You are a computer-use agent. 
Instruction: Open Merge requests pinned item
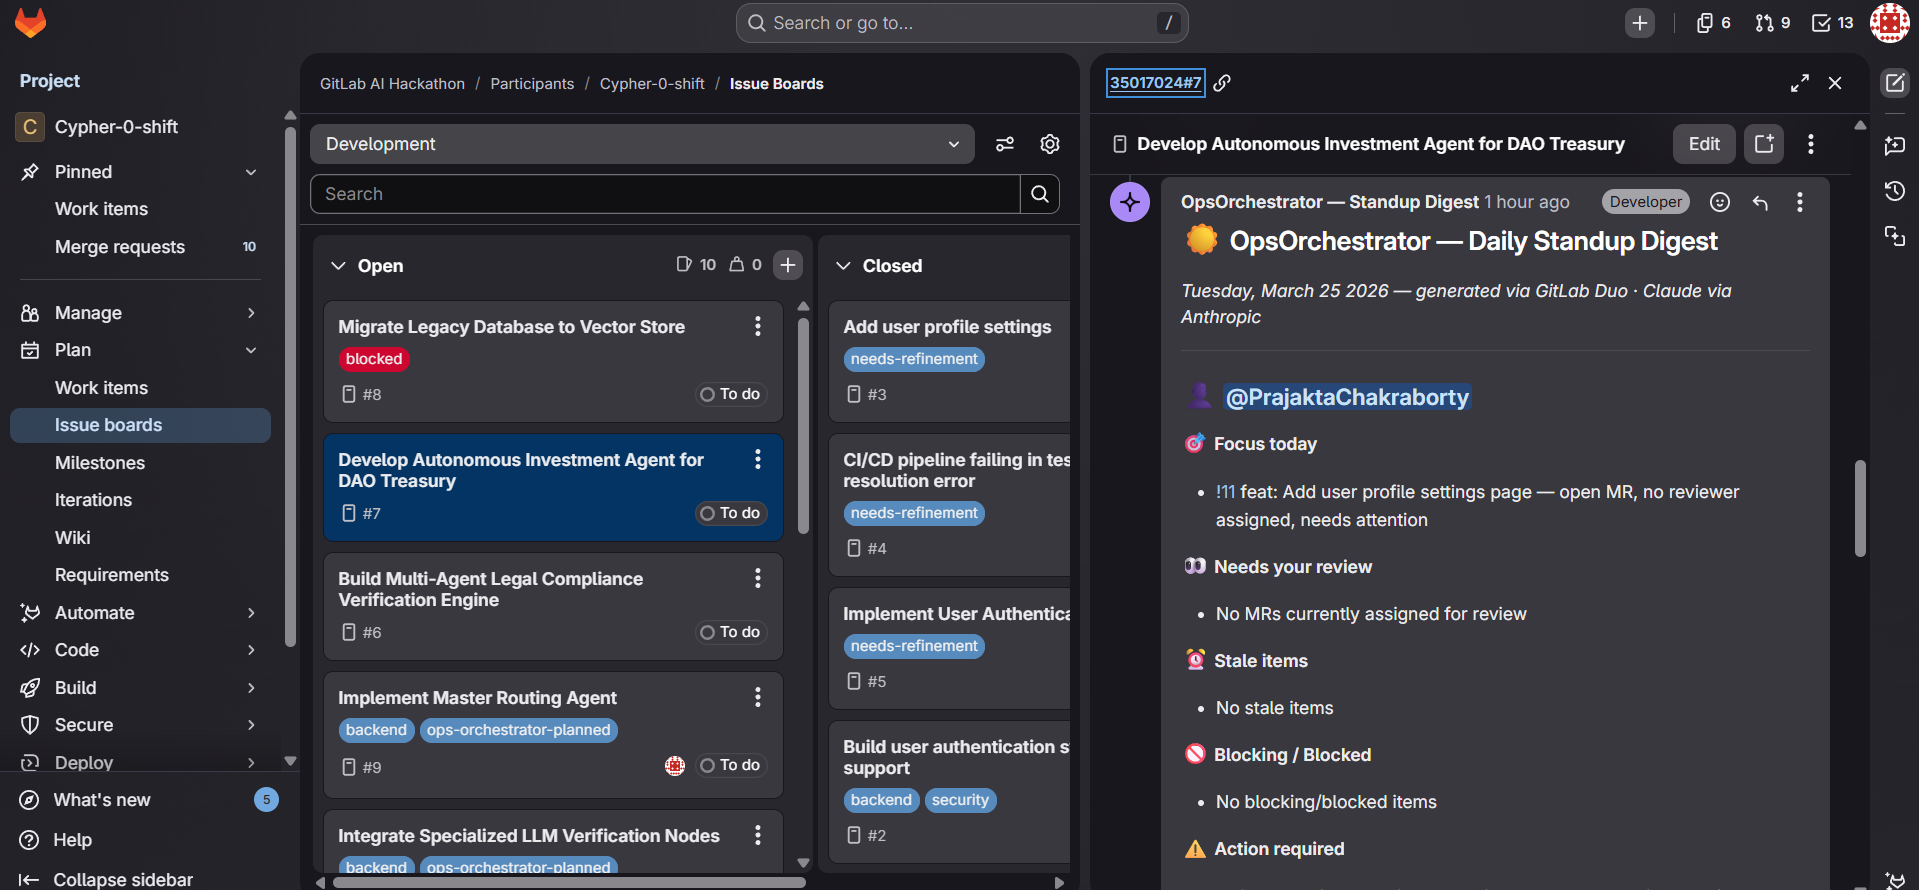[140, 247]
